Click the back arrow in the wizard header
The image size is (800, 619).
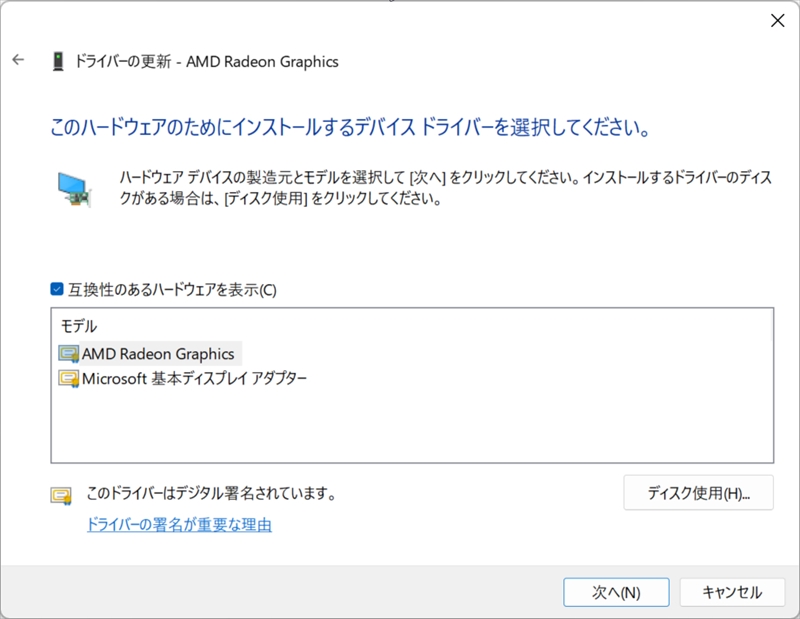click(x=18, y=60)
